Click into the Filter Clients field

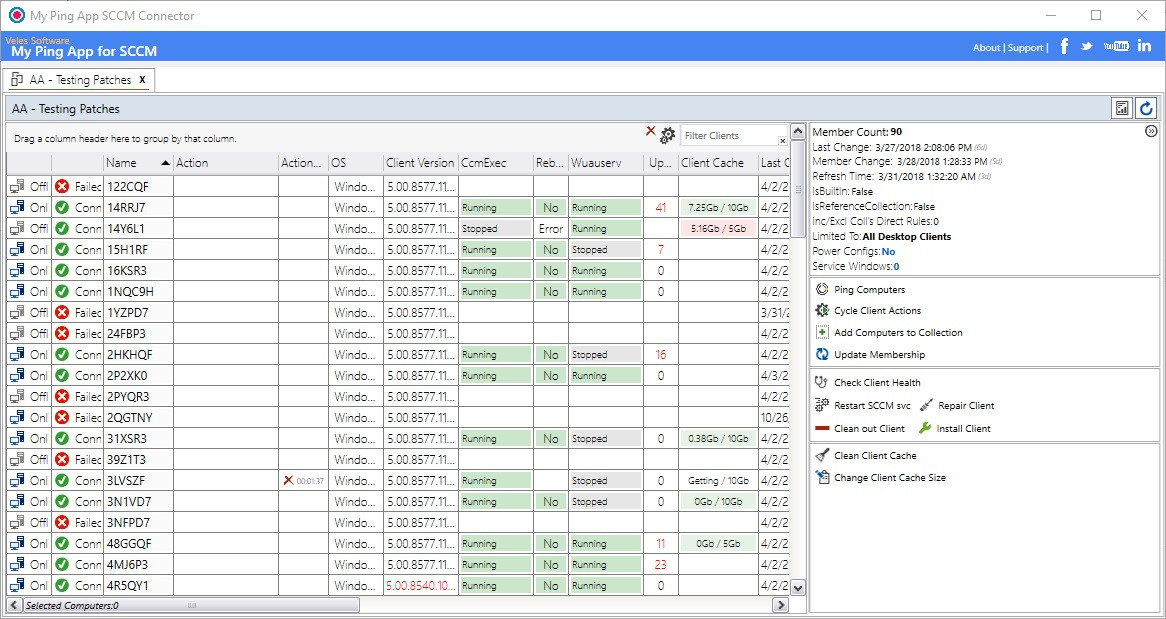[x=729, y=135]
